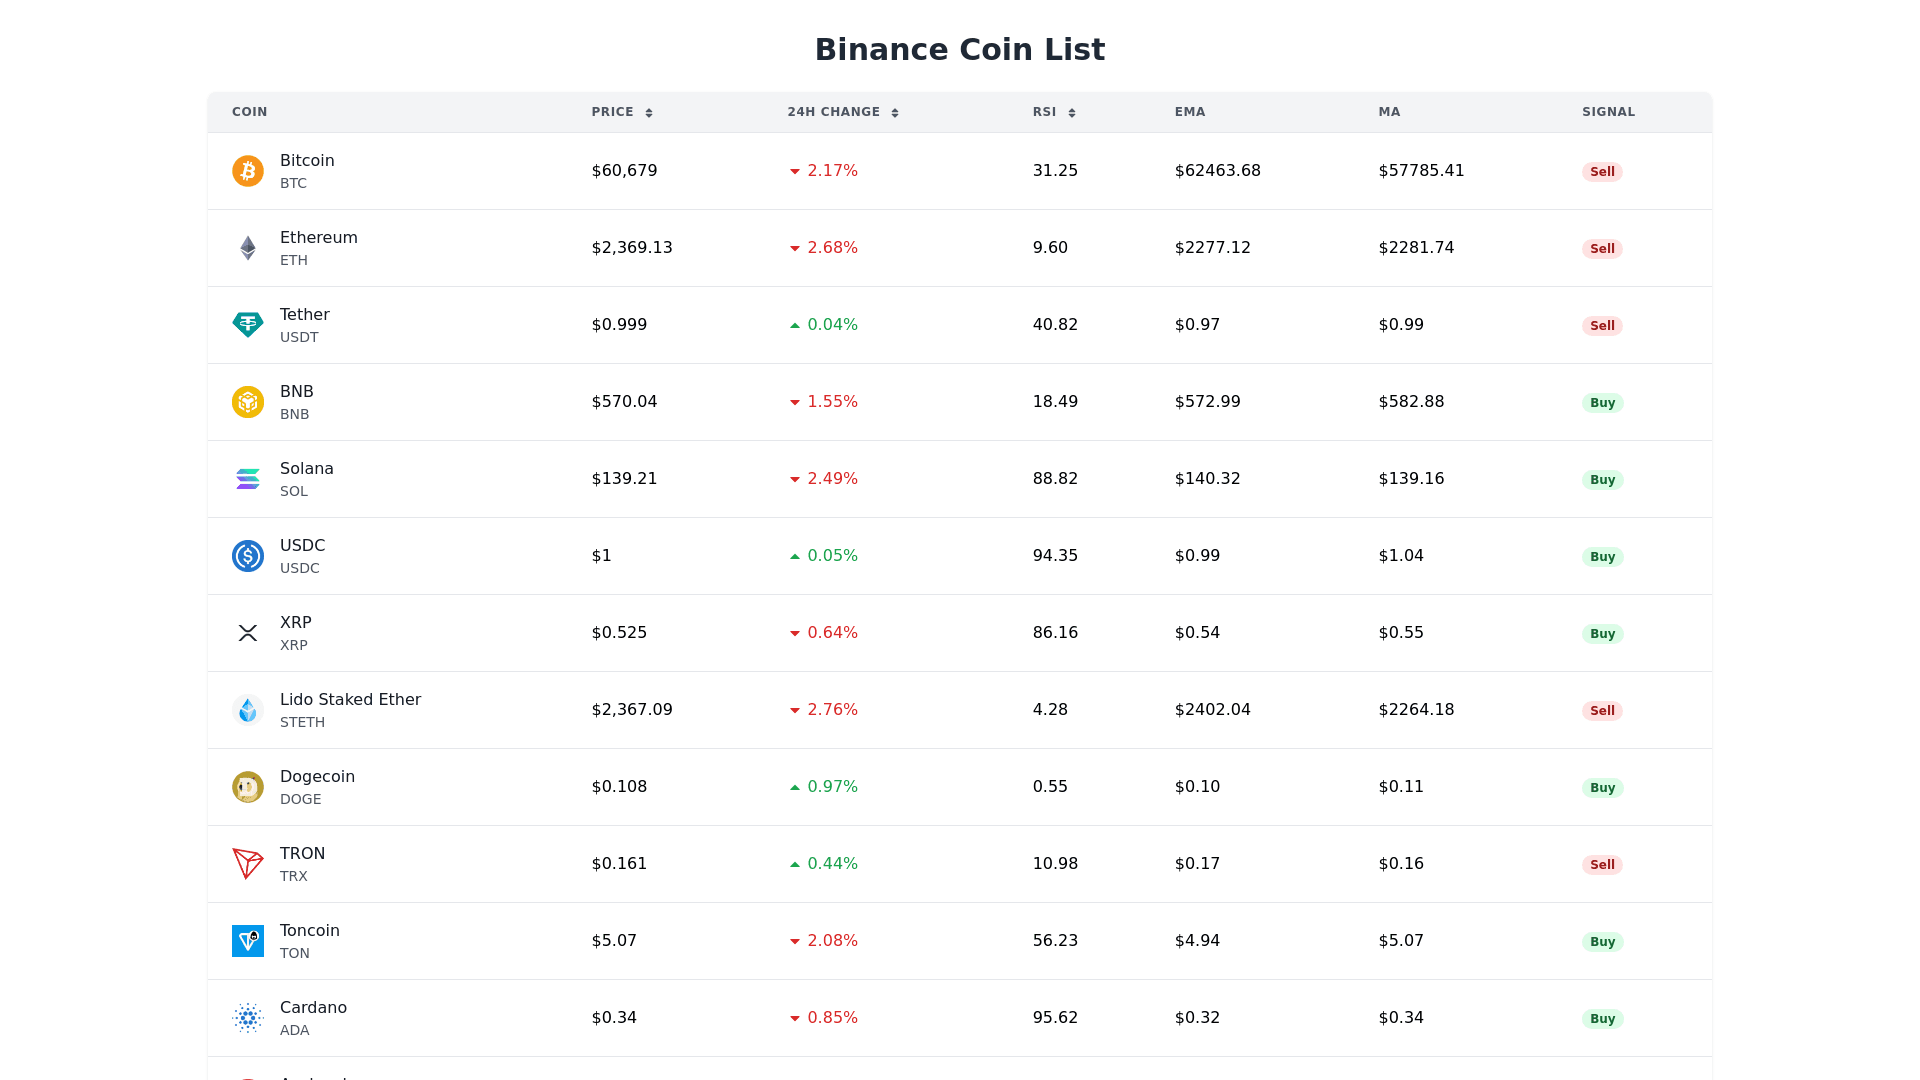Click the blue USDC coin icon
This screenshot has height=1080, width=1920.
pyautogui.click(x=248, y=556)
